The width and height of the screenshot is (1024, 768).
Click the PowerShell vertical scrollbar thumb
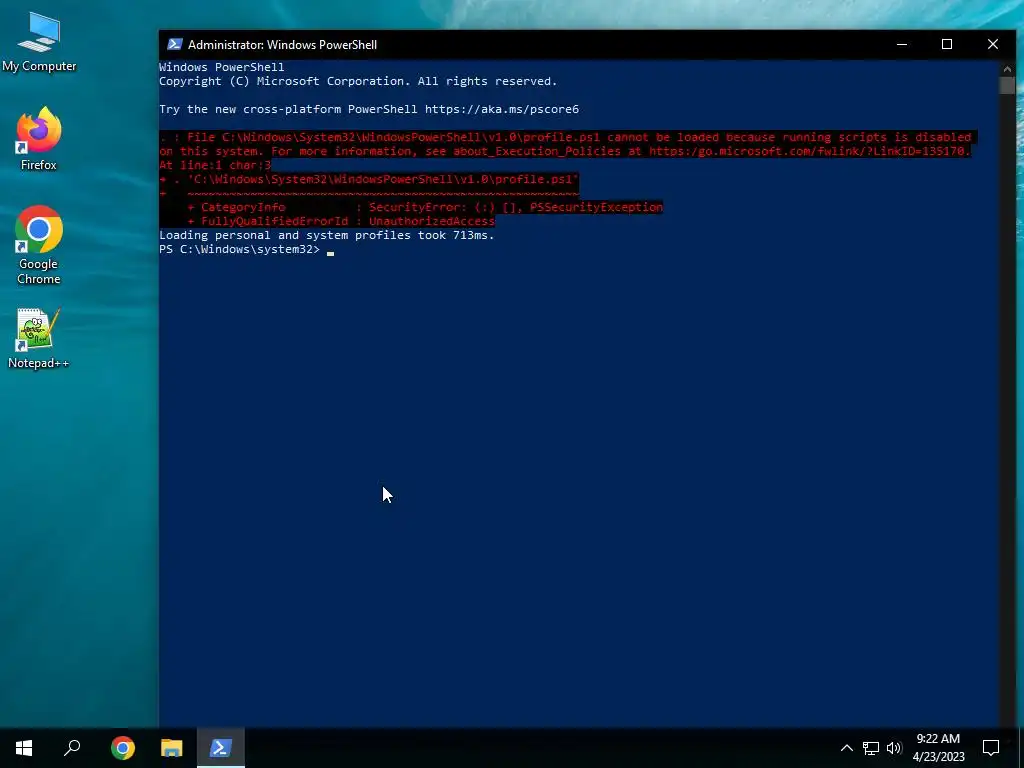point(1006,85)
